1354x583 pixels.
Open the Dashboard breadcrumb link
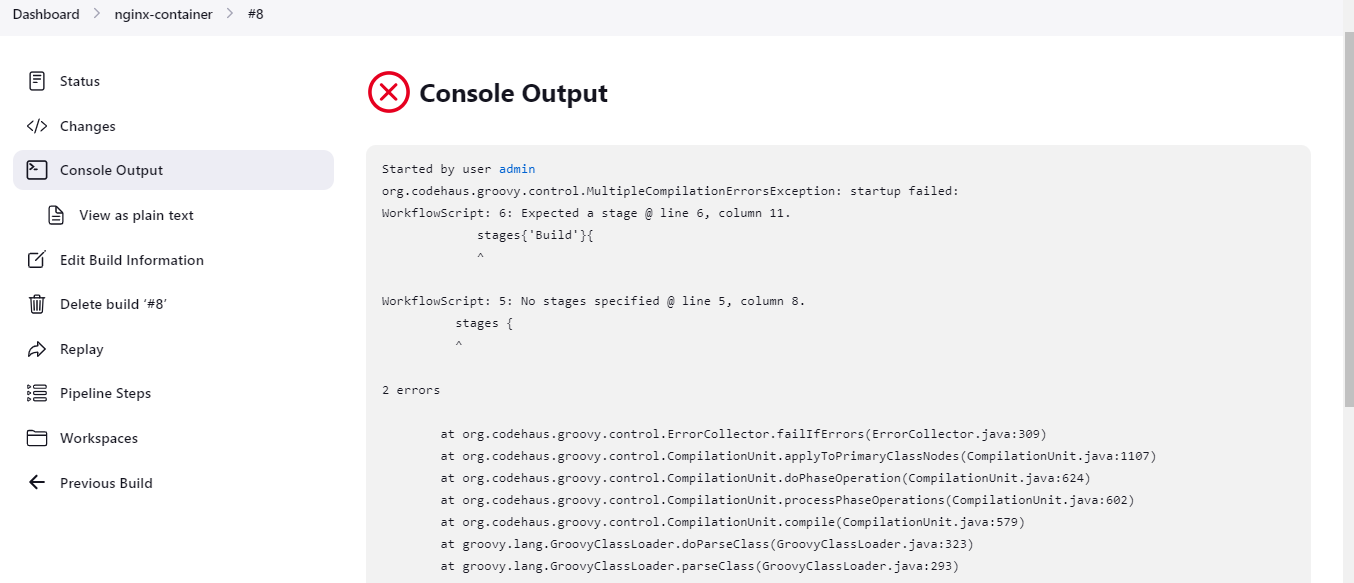coord(46,15)
